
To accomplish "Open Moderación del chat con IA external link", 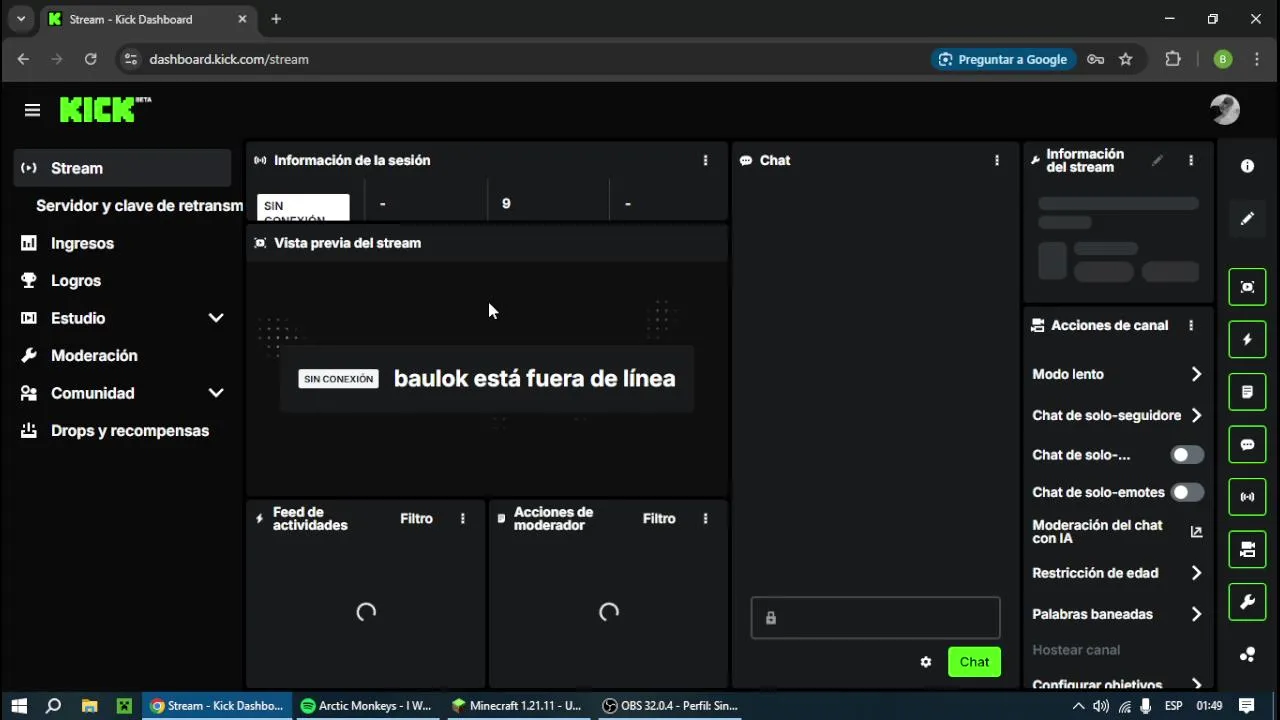I will pos(1196,532).
